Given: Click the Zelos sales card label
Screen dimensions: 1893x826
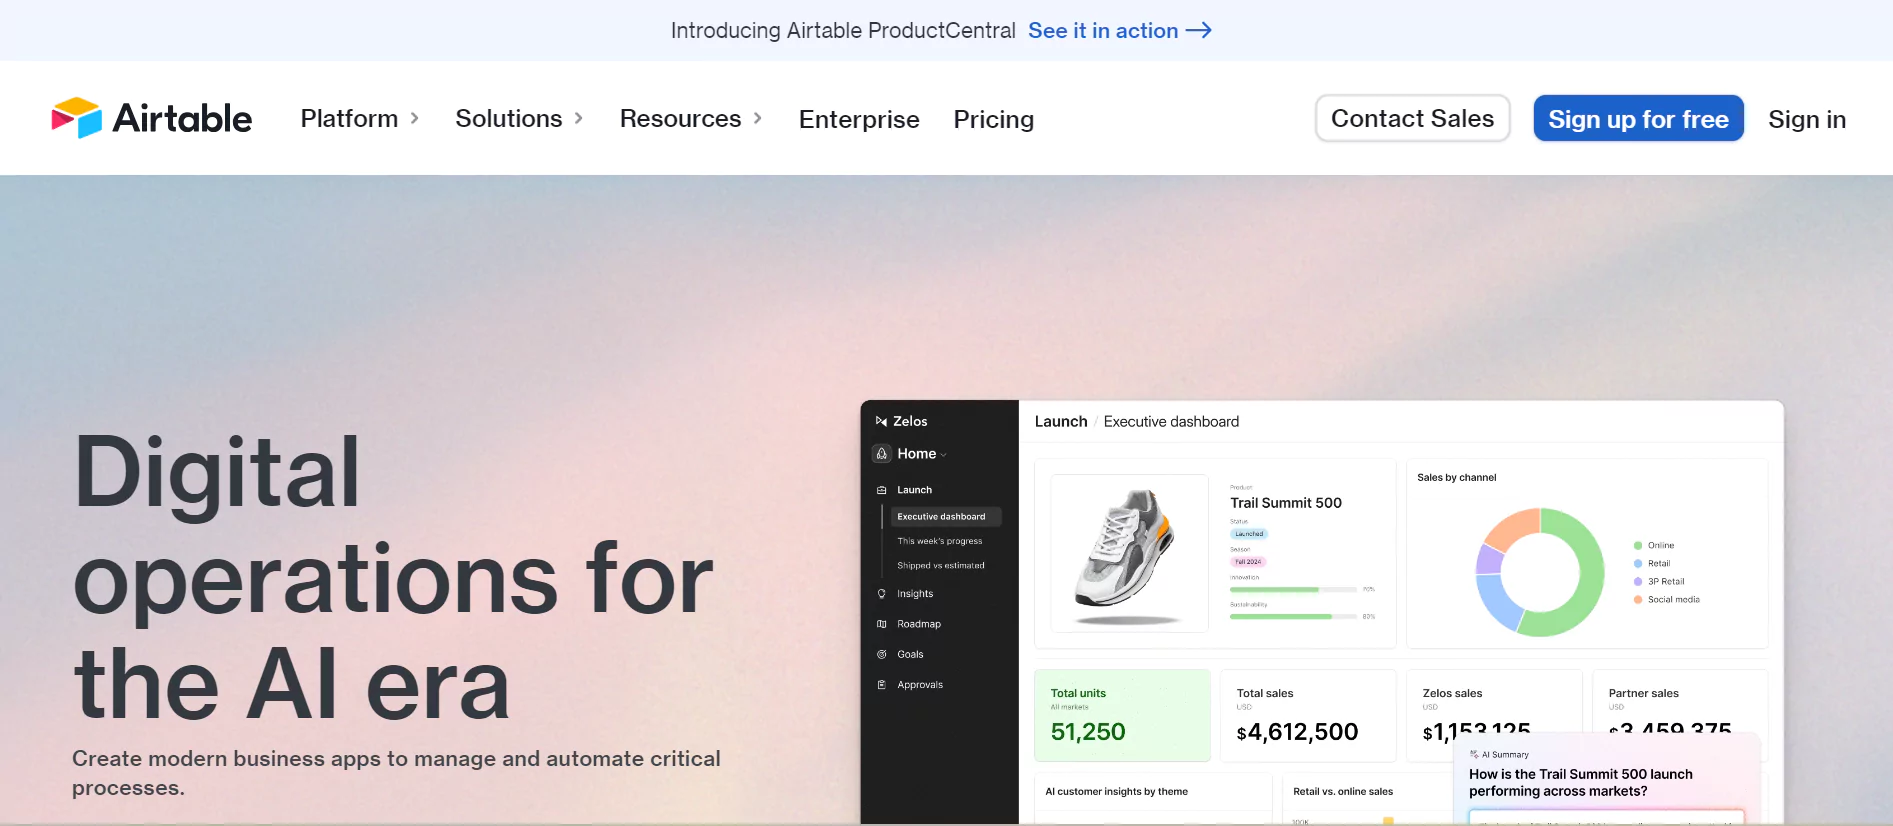Looking at the screenshot, I should 1452,693.
